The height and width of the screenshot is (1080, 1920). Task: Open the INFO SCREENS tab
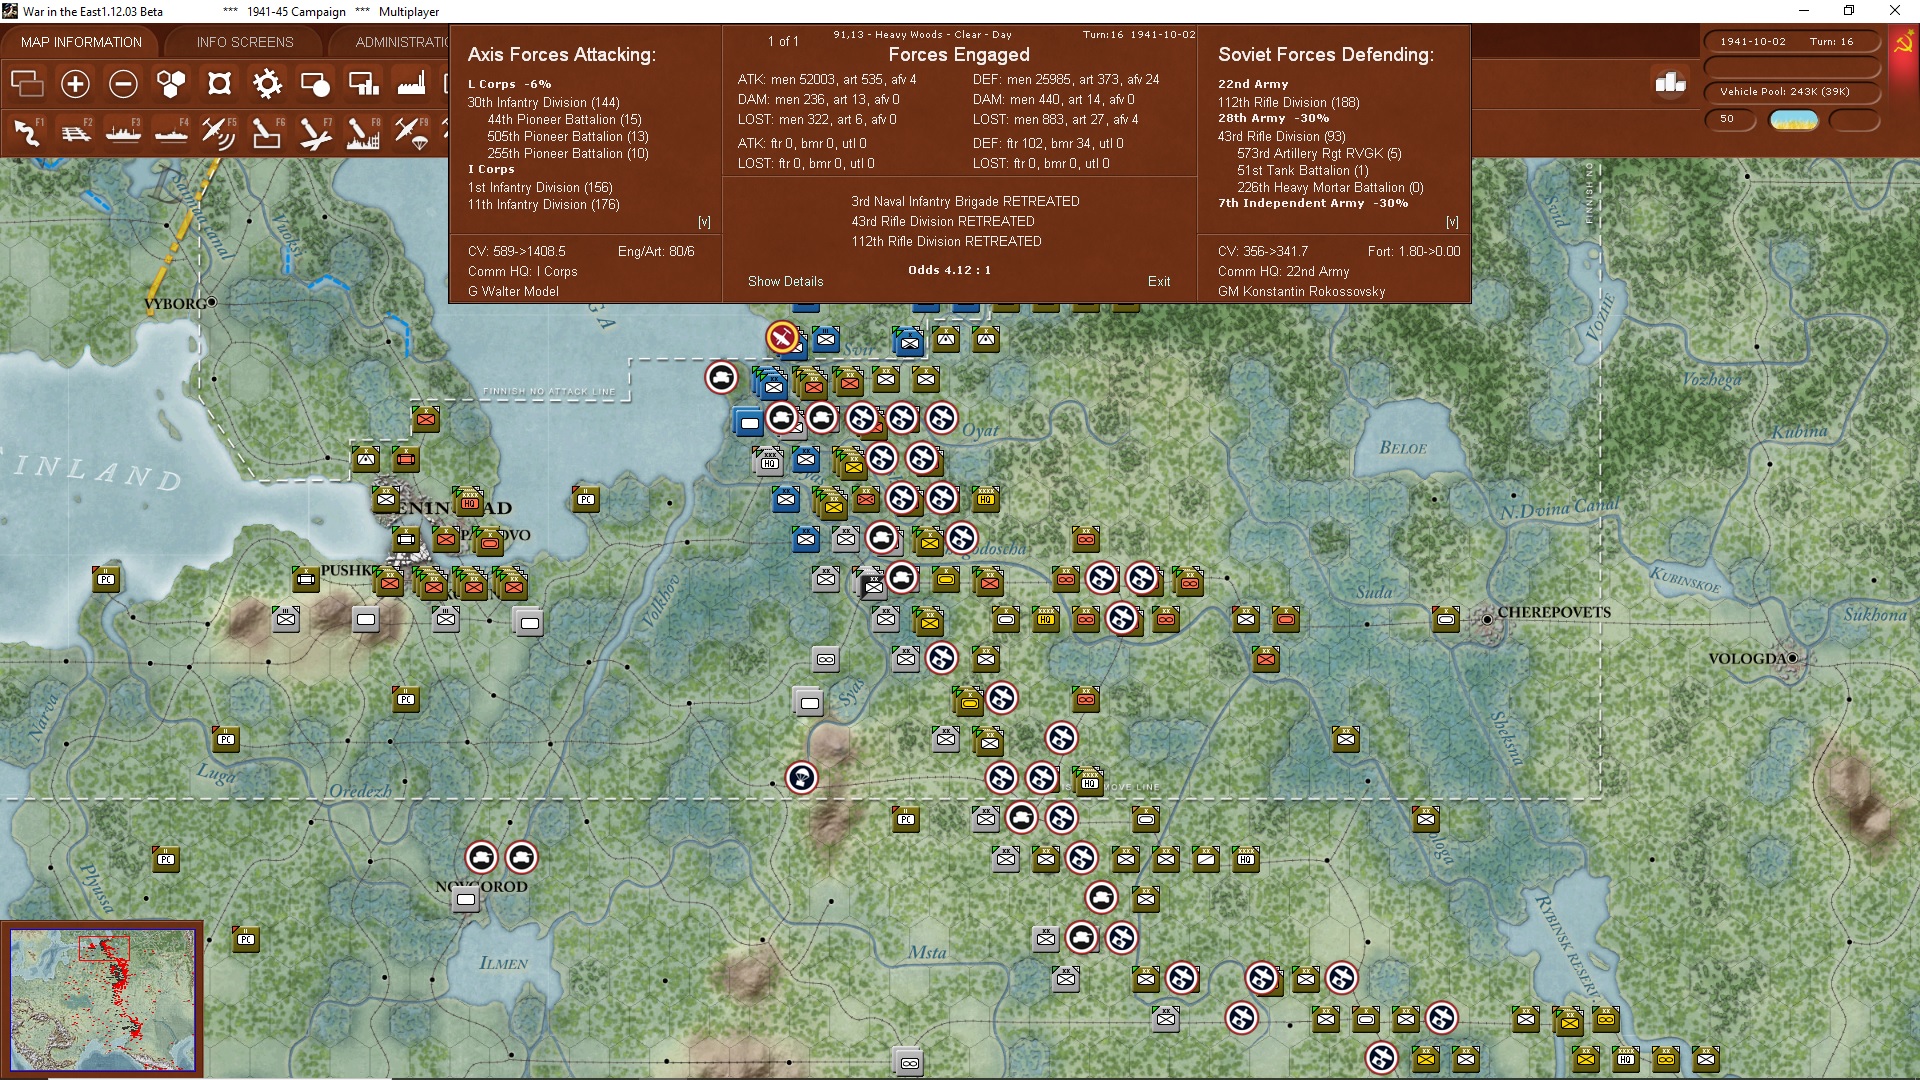click(x=245, y=42)
